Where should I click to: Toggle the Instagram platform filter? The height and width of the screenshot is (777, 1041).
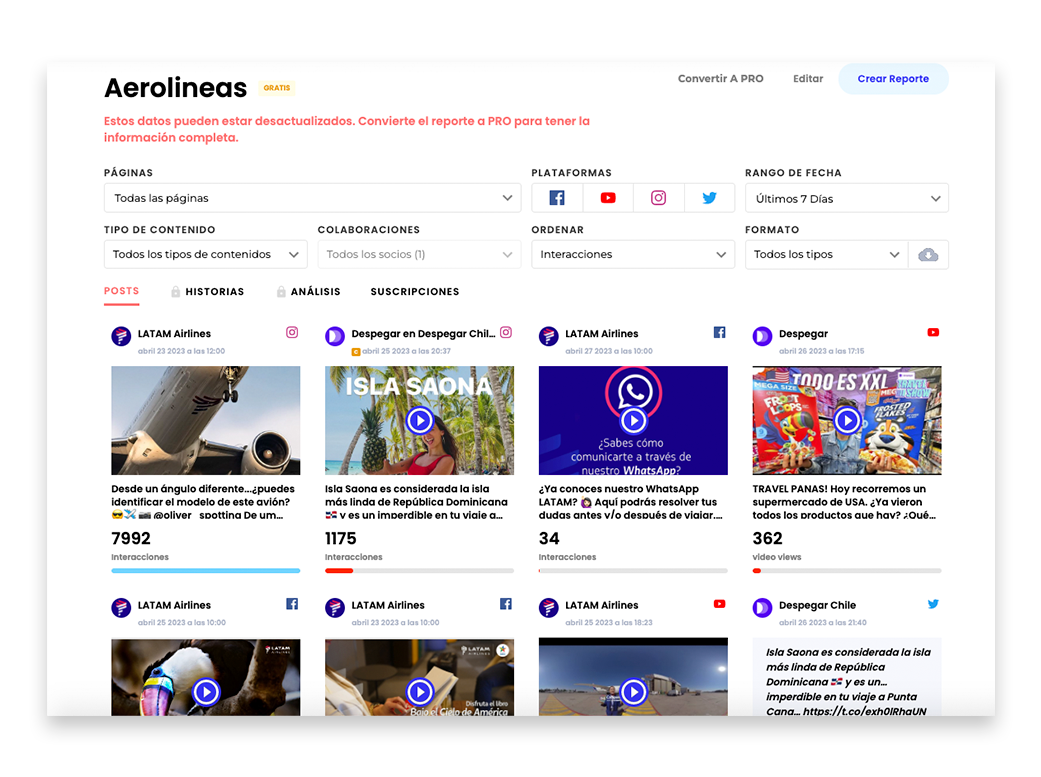(658, 198)
